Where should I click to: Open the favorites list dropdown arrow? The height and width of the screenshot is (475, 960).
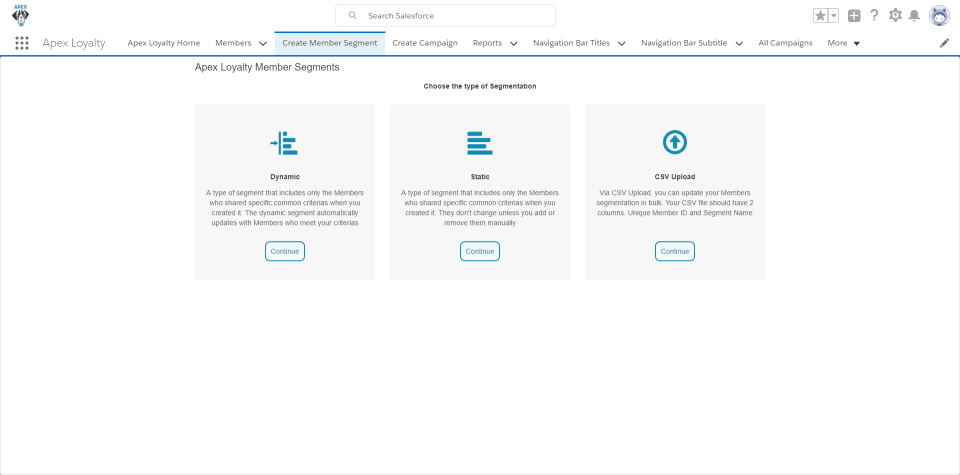point(833,16)
